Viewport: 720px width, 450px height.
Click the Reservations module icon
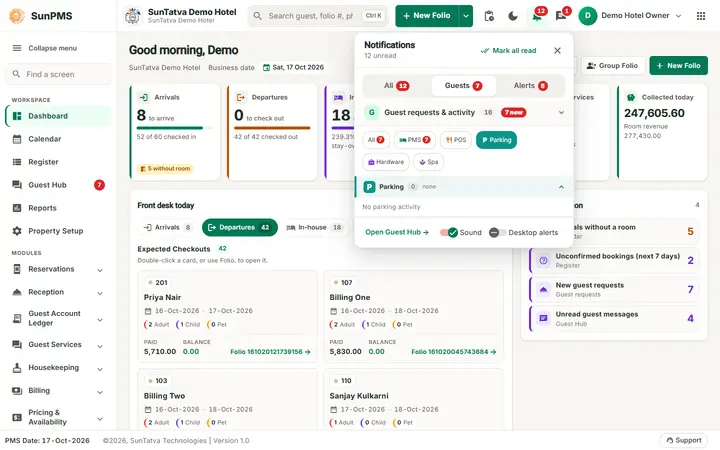point(17,269)
